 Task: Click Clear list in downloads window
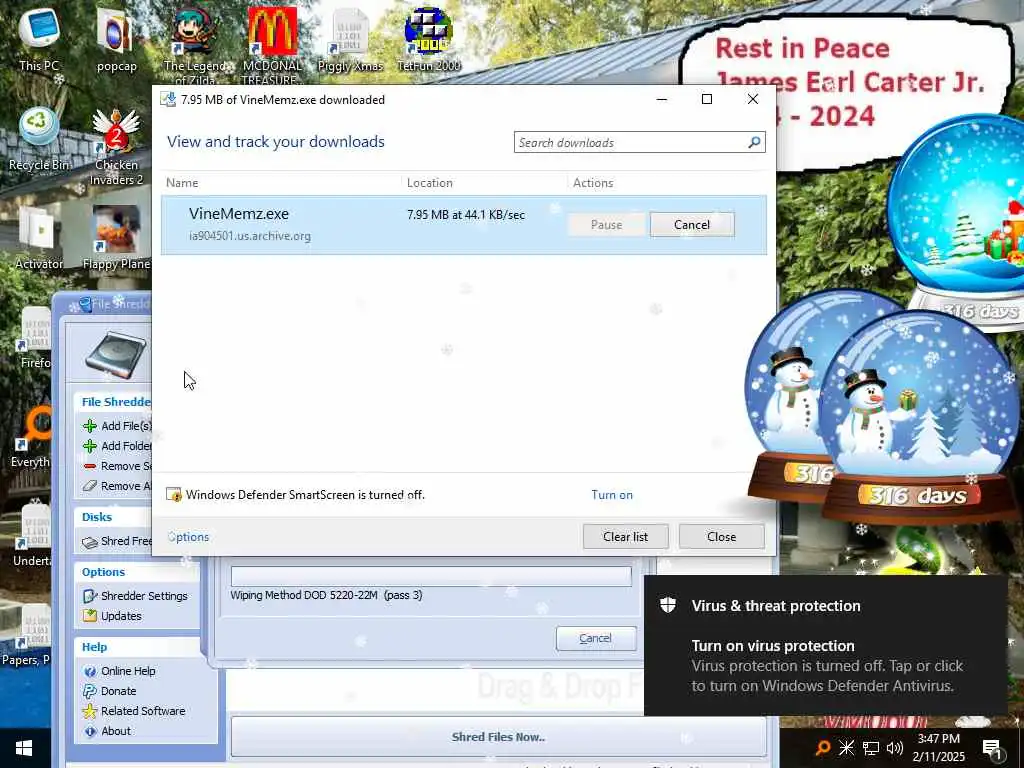pos(626,536)
